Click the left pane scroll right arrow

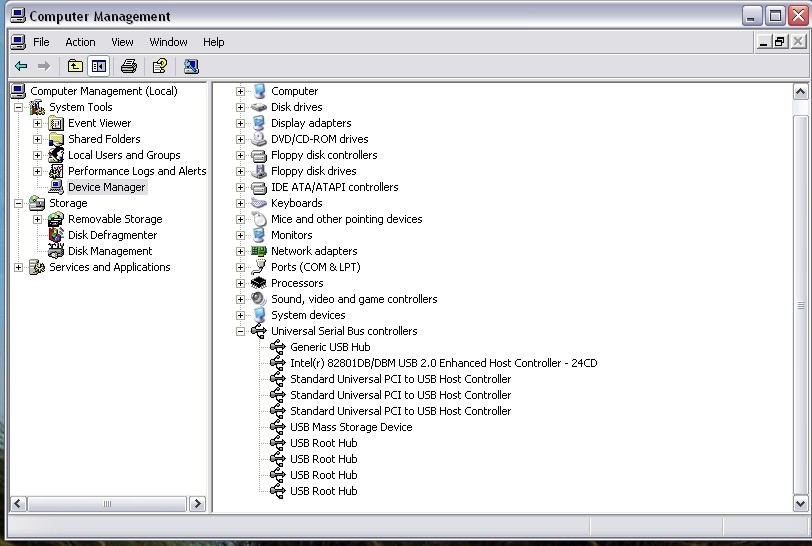197,504
